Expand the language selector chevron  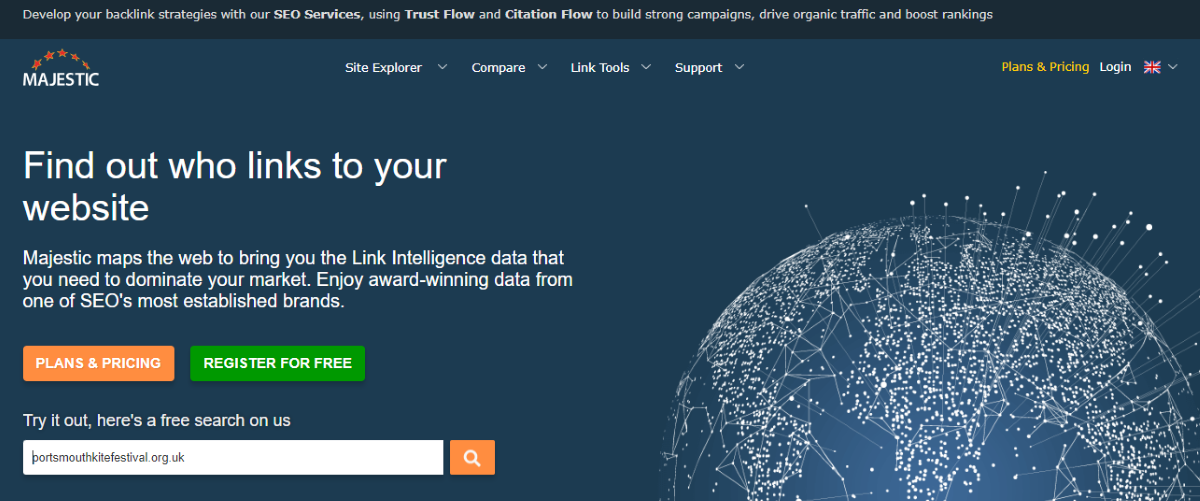pos(1173,67)
